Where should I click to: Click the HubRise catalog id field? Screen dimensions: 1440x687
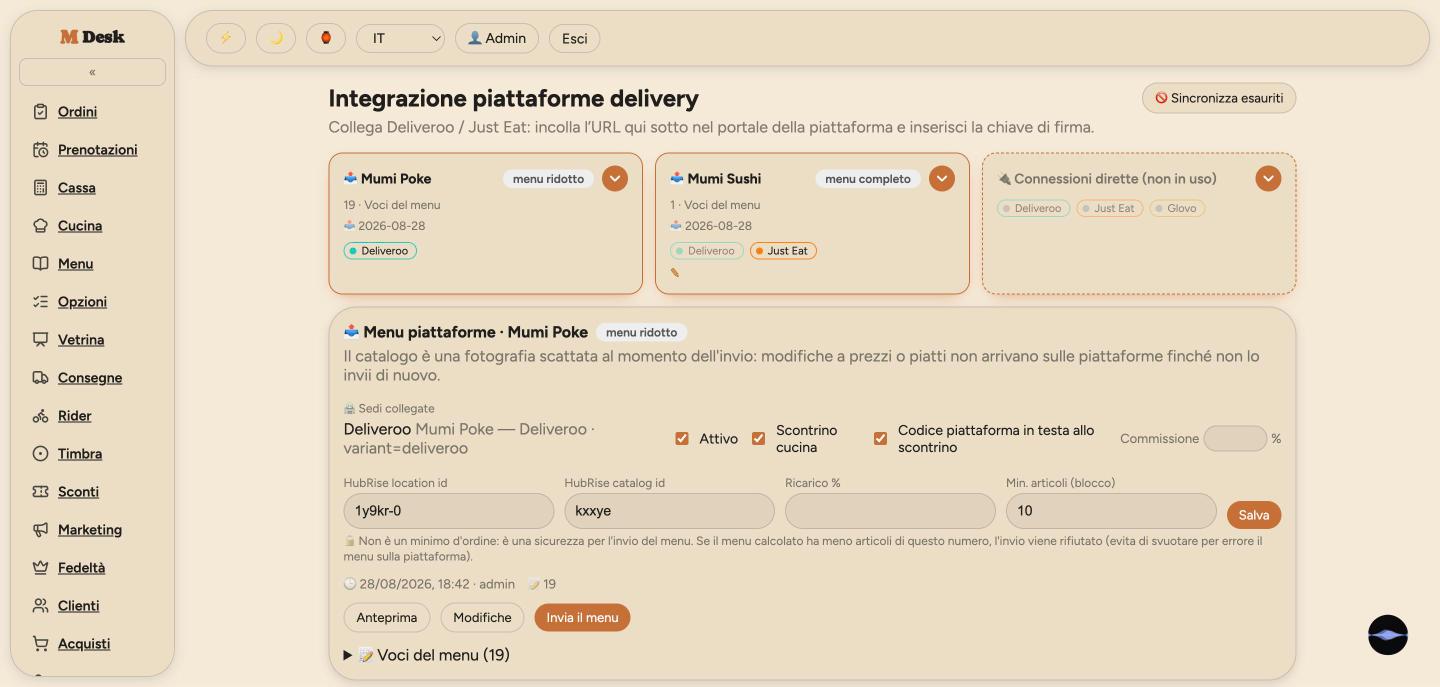point(669,511)
